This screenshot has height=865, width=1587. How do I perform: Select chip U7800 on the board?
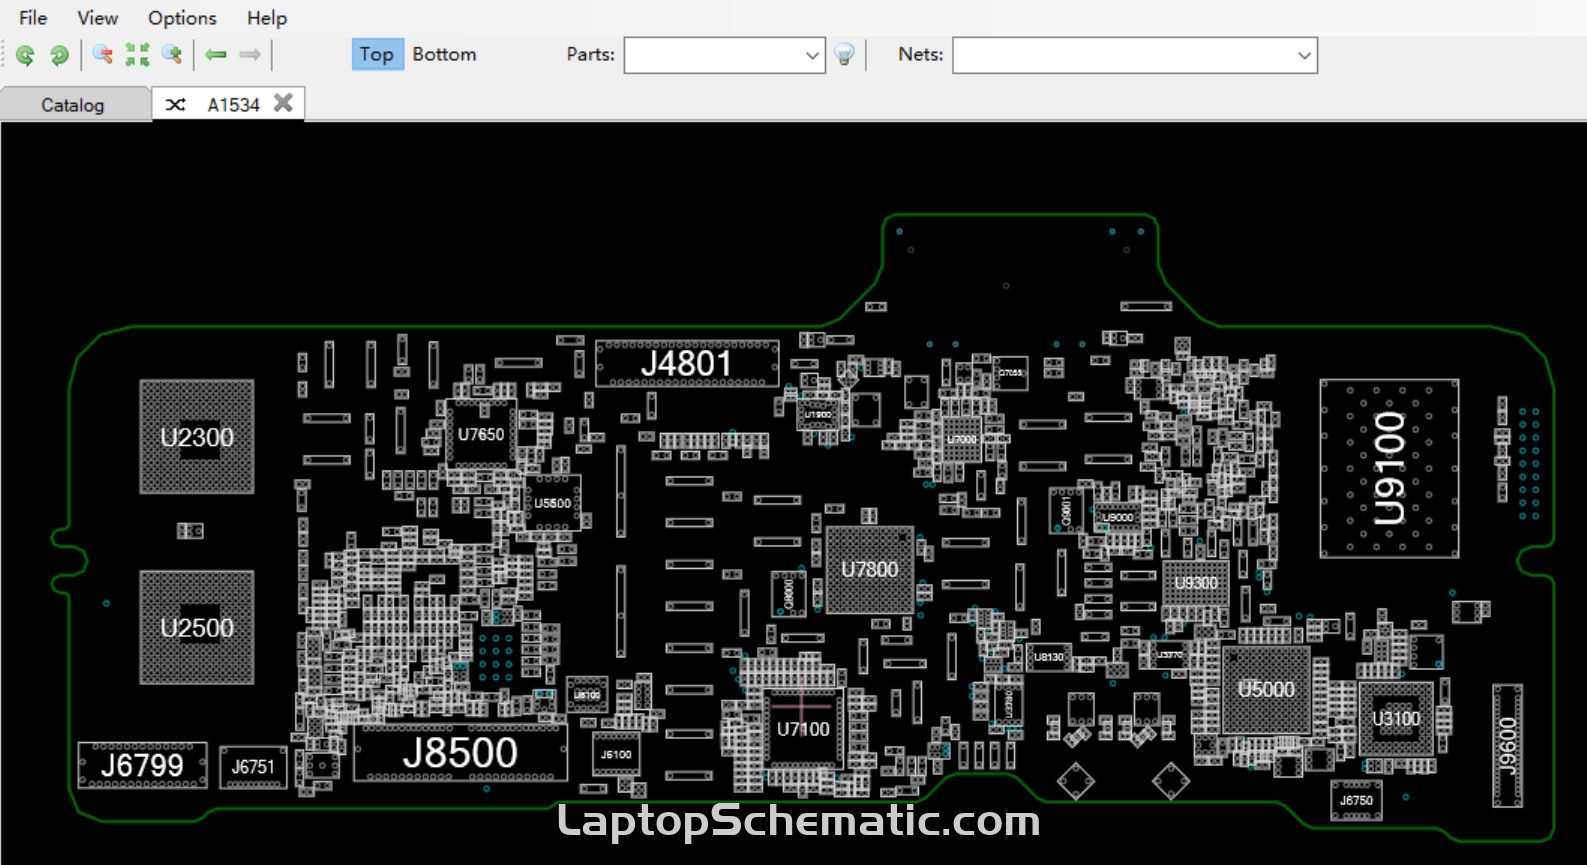[x=870, y=570]
